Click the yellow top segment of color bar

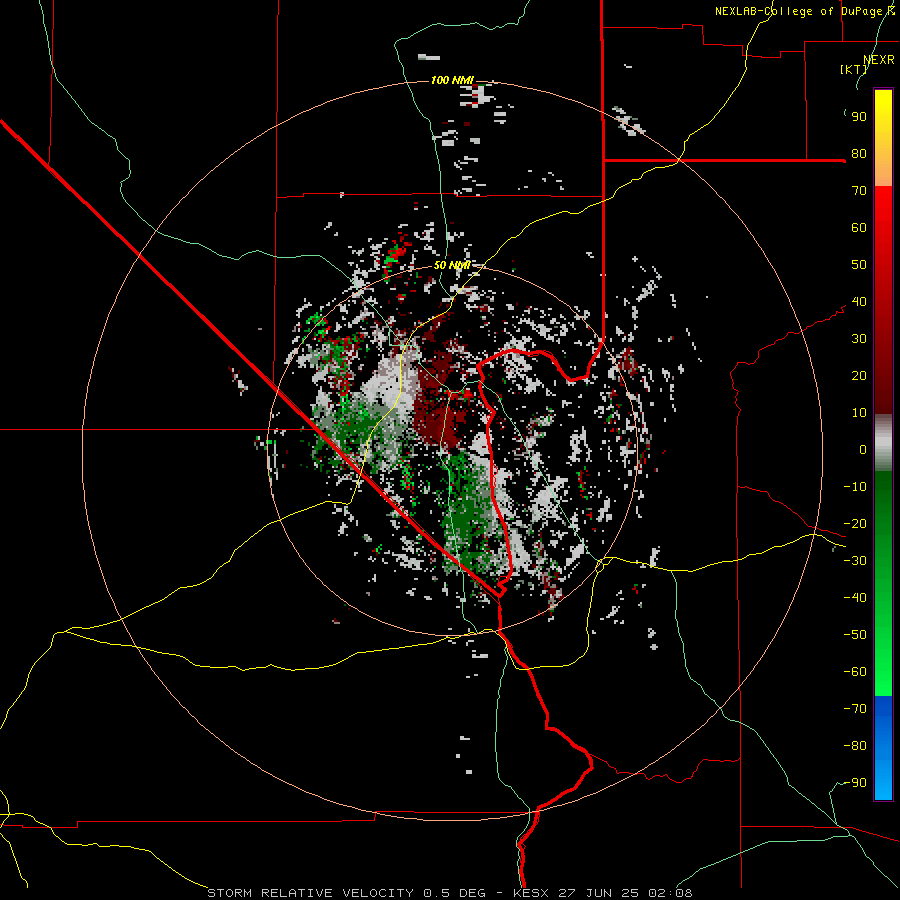[883, 138]
